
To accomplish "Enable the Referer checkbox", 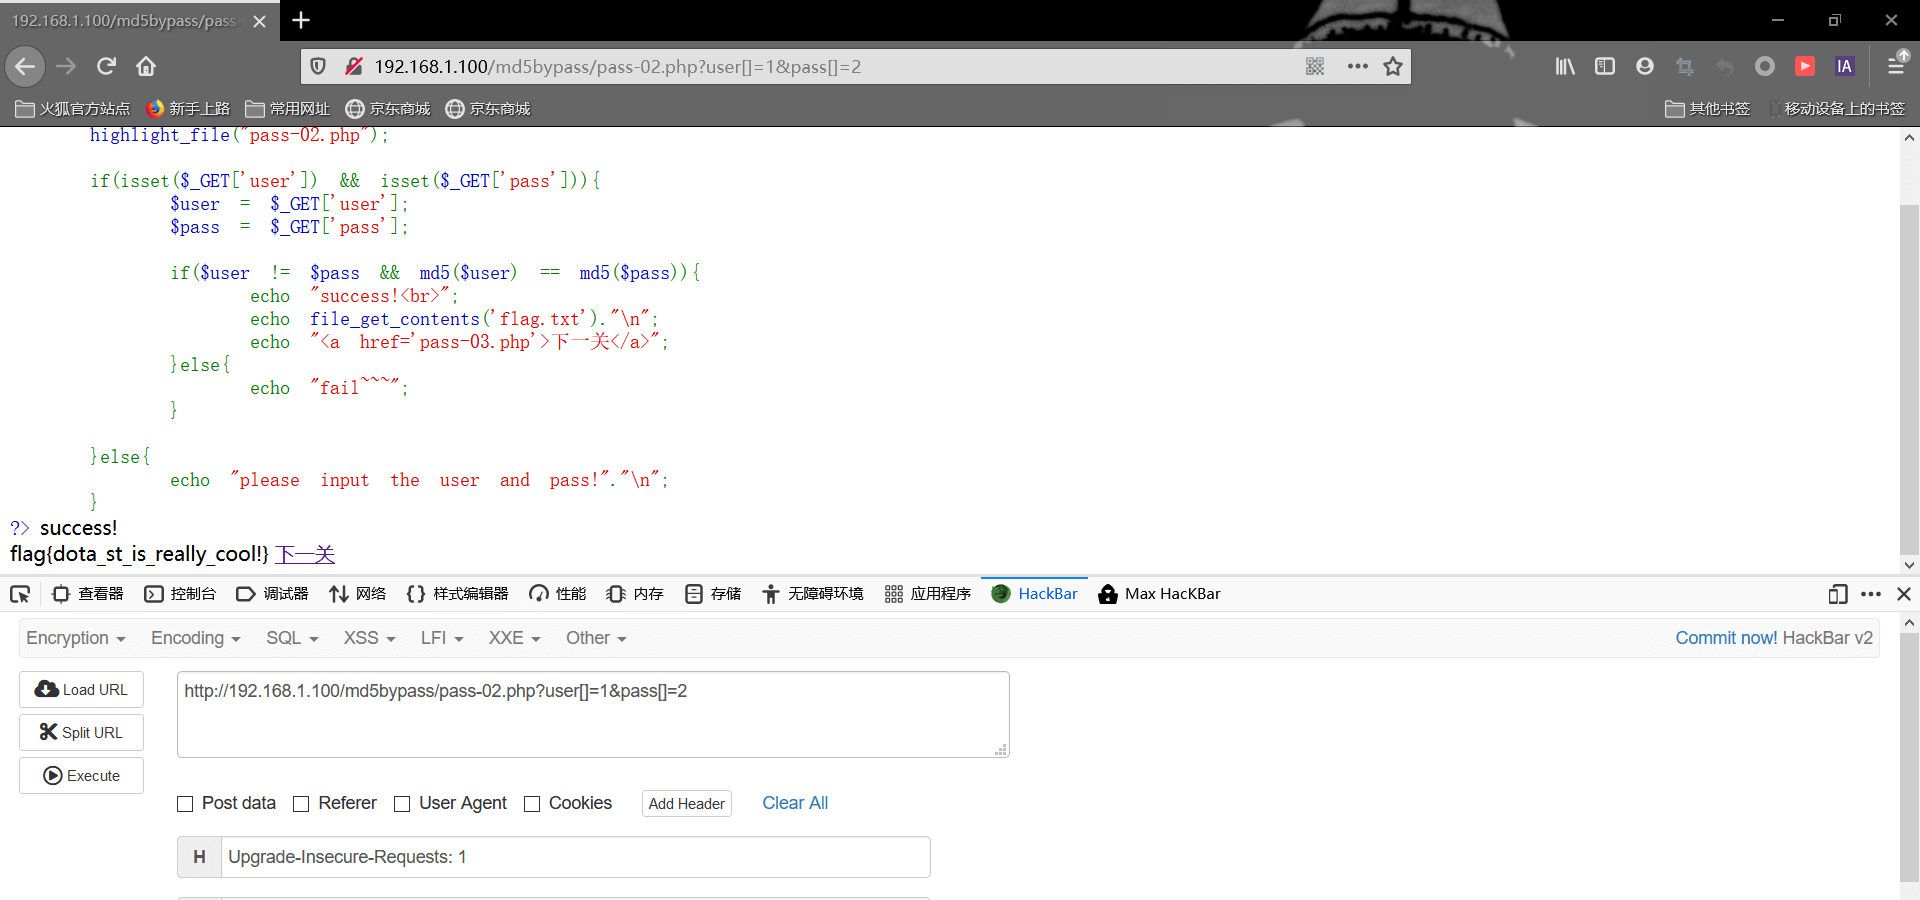I will tap(301, 804).
